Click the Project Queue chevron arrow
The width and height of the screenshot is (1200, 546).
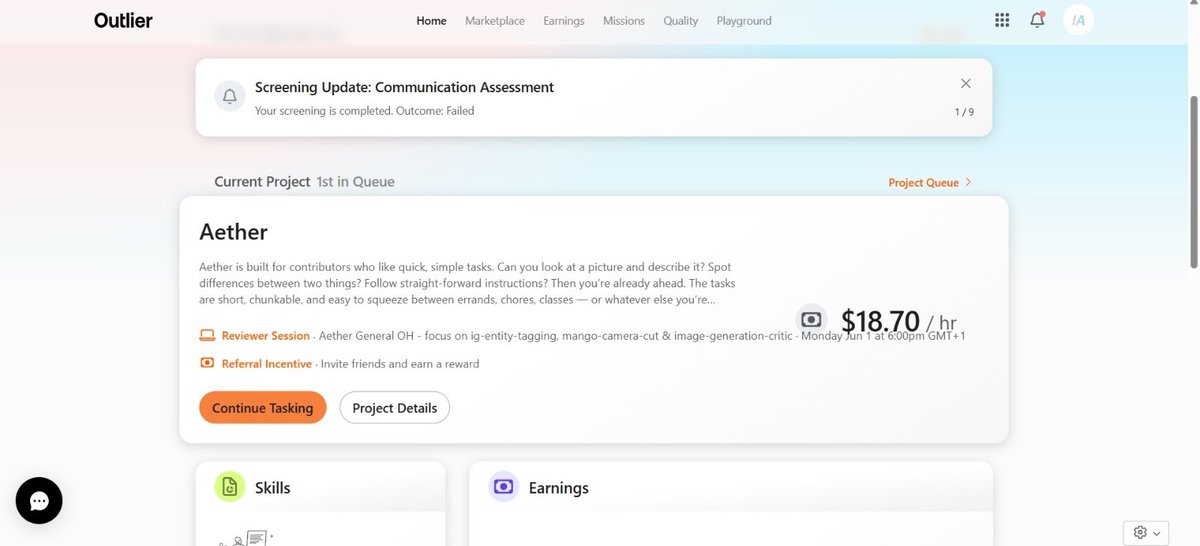click(x=968, y=183)
